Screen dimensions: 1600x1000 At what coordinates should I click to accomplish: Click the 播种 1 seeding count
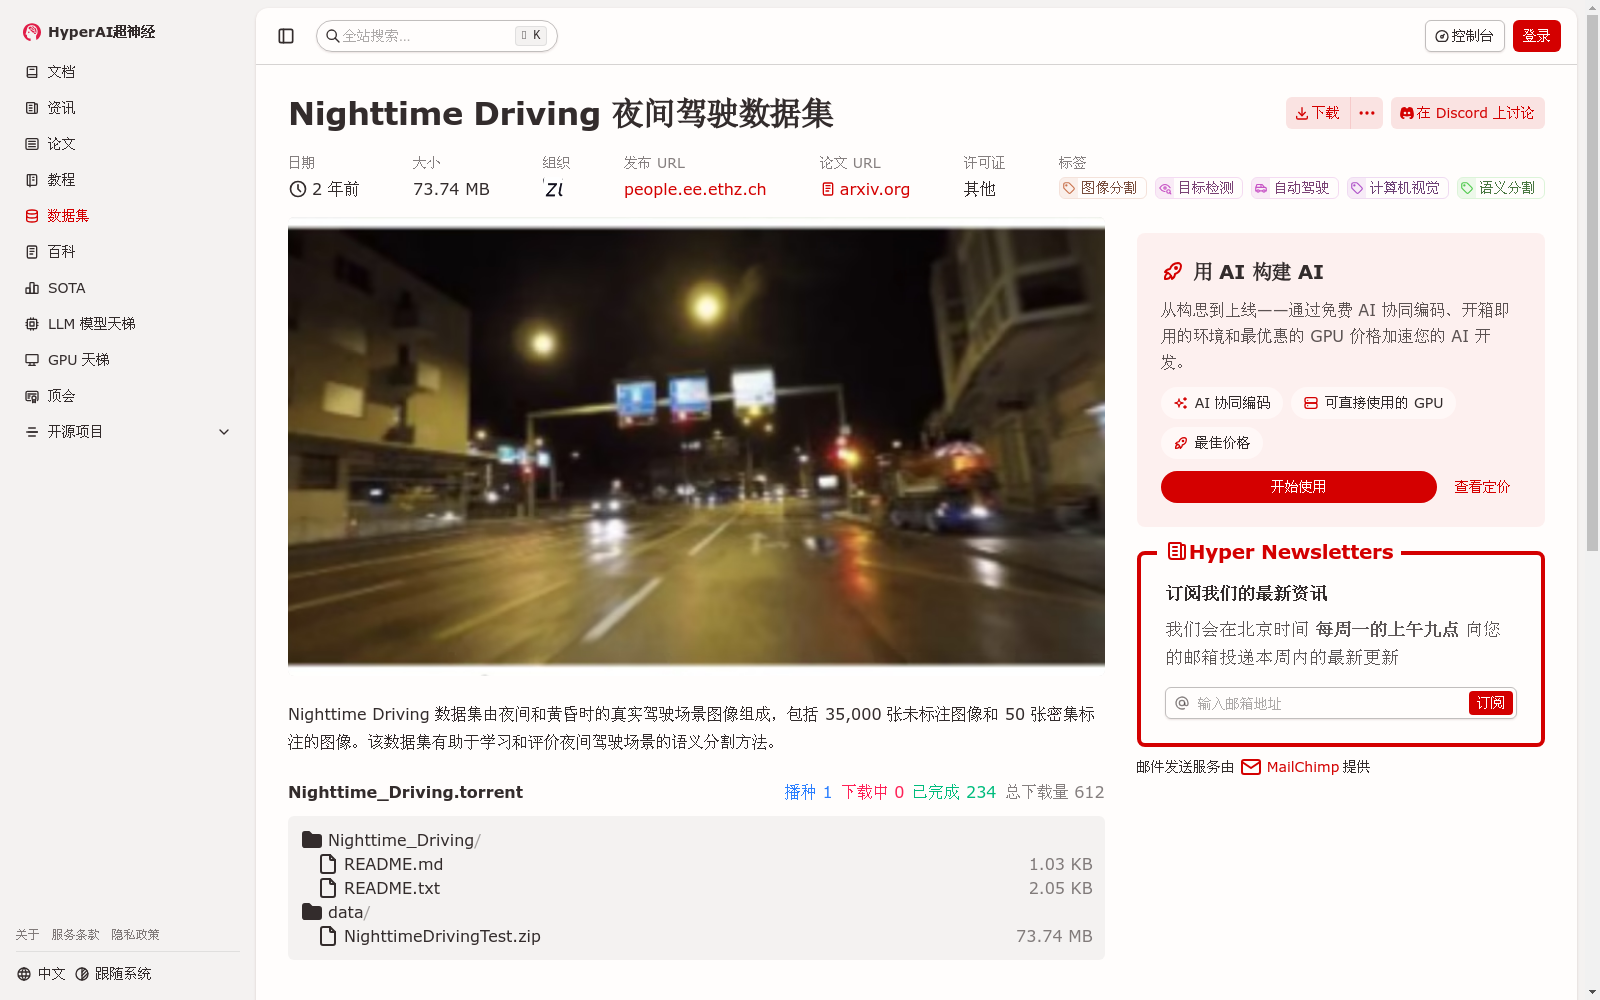[808, 792]
